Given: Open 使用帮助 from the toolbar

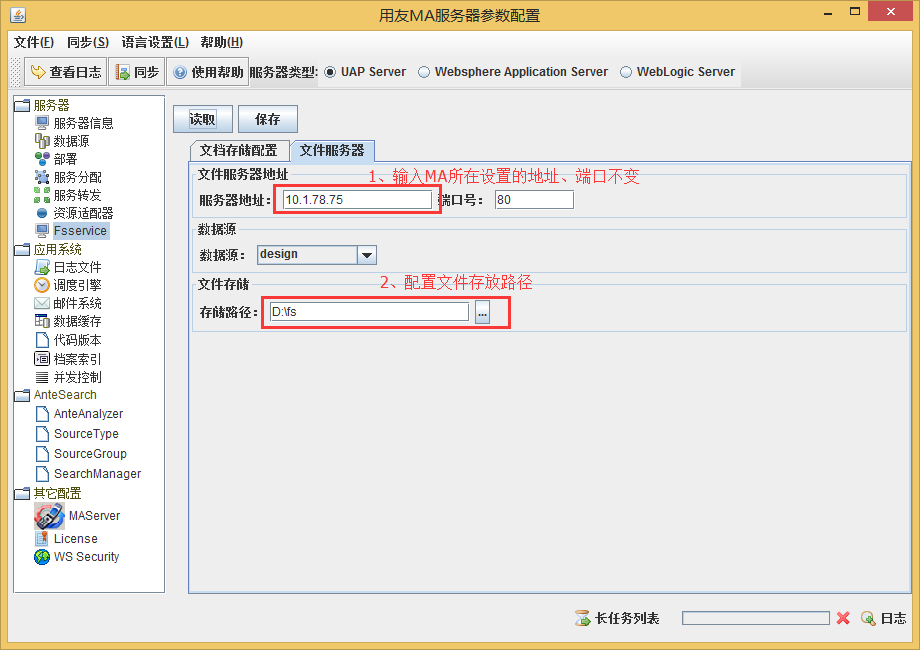Looking at the screenshot, I should click(x=208, y=72).
